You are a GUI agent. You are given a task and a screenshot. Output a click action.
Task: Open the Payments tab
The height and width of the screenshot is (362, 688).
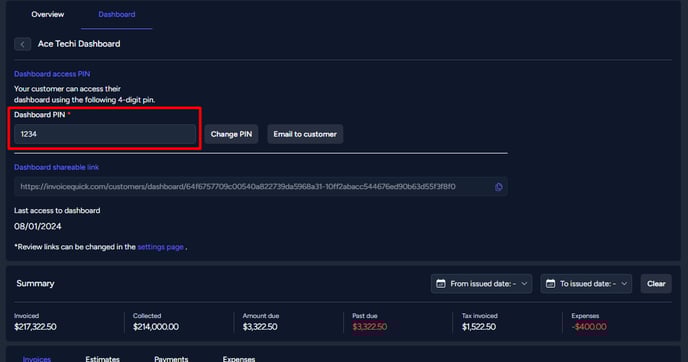point(171,359)
